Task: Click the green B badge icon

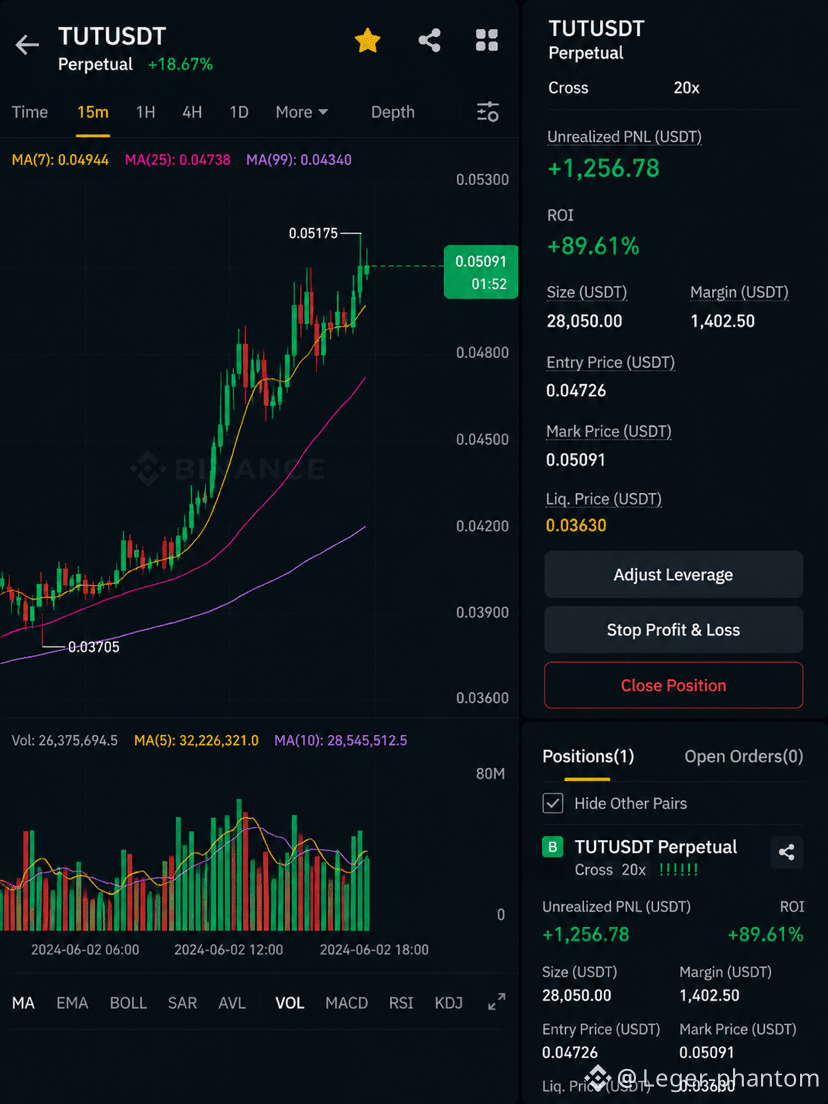Action: pos(553,847)
